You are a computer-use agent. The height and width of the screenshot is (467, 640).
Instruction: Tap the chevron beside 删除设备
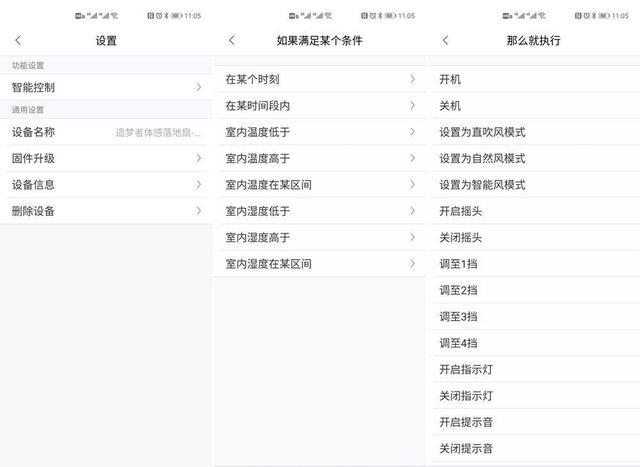click(x=199, y=211)
